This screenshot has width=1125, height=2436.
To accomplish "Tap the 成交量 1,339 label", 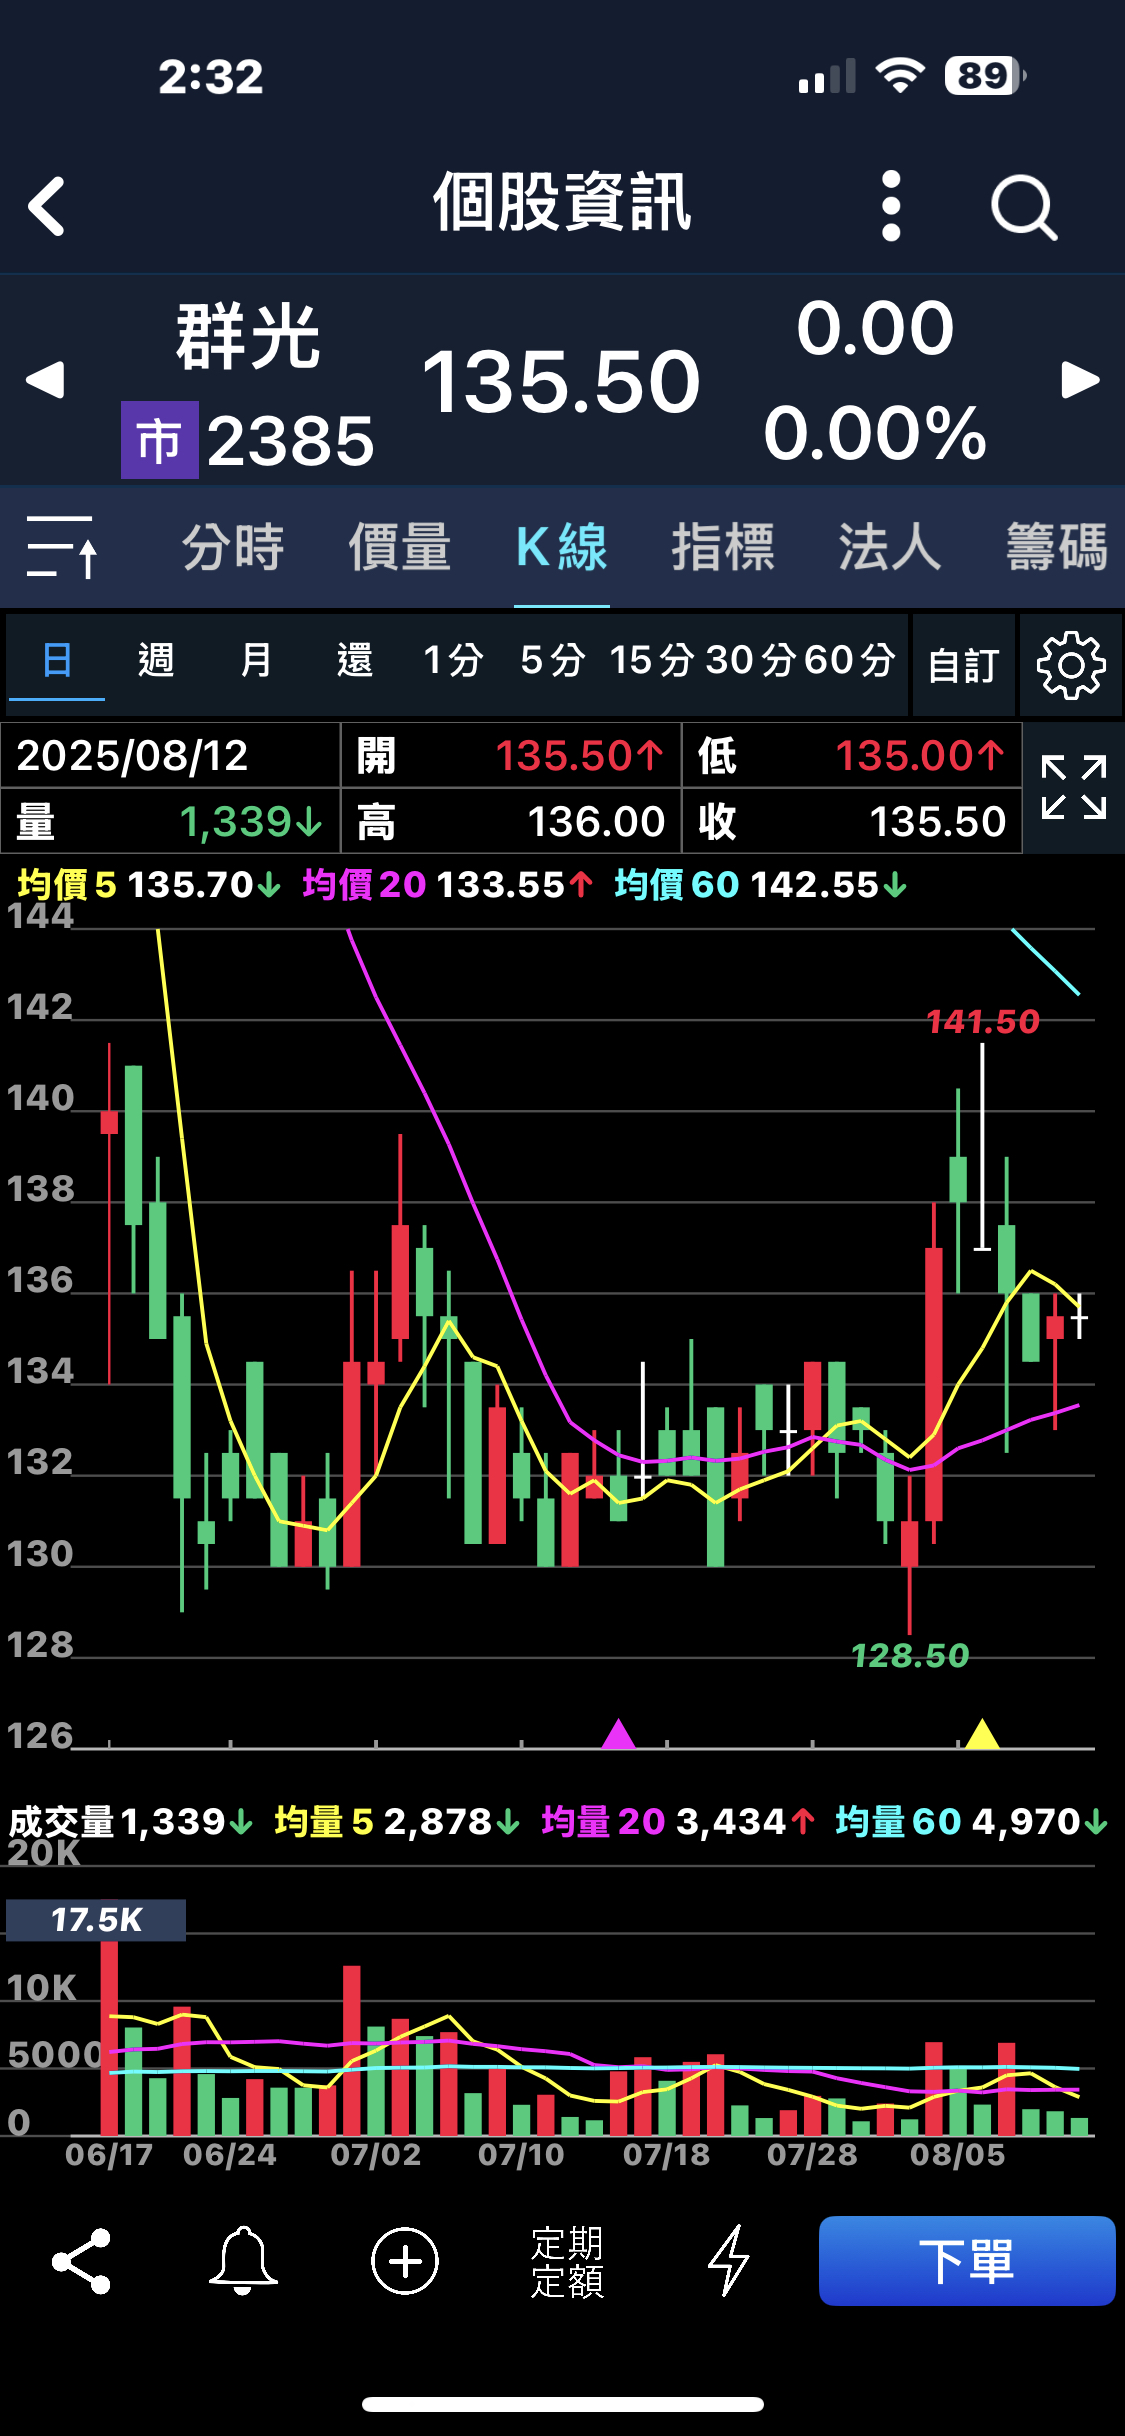I will click(x=130, y=1822).
